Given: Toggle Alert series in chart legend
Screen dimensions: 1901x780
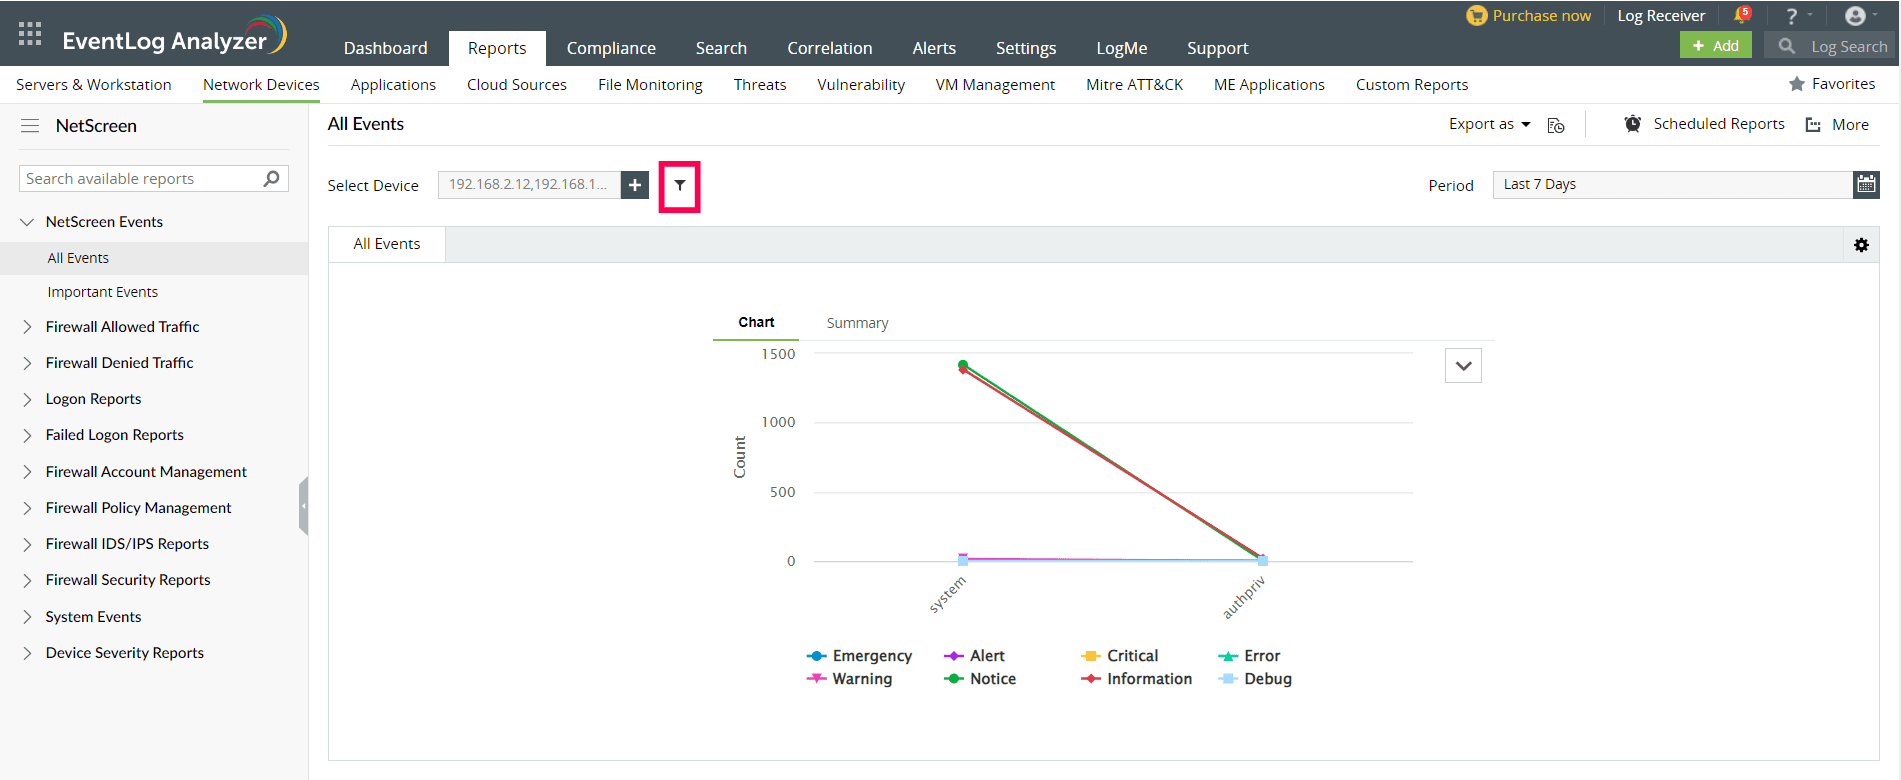Looking at the screenshot, I should 975,656.
